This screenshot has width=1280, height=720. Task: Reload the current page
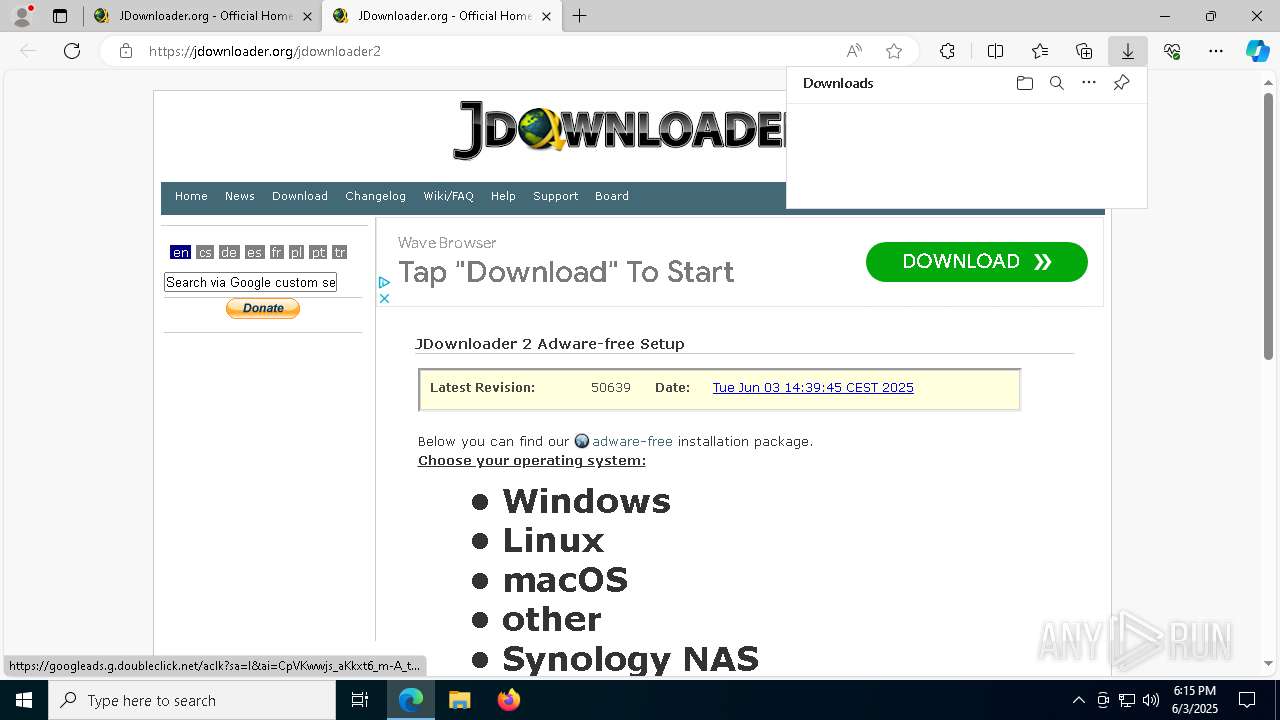[x=72, y=51]
